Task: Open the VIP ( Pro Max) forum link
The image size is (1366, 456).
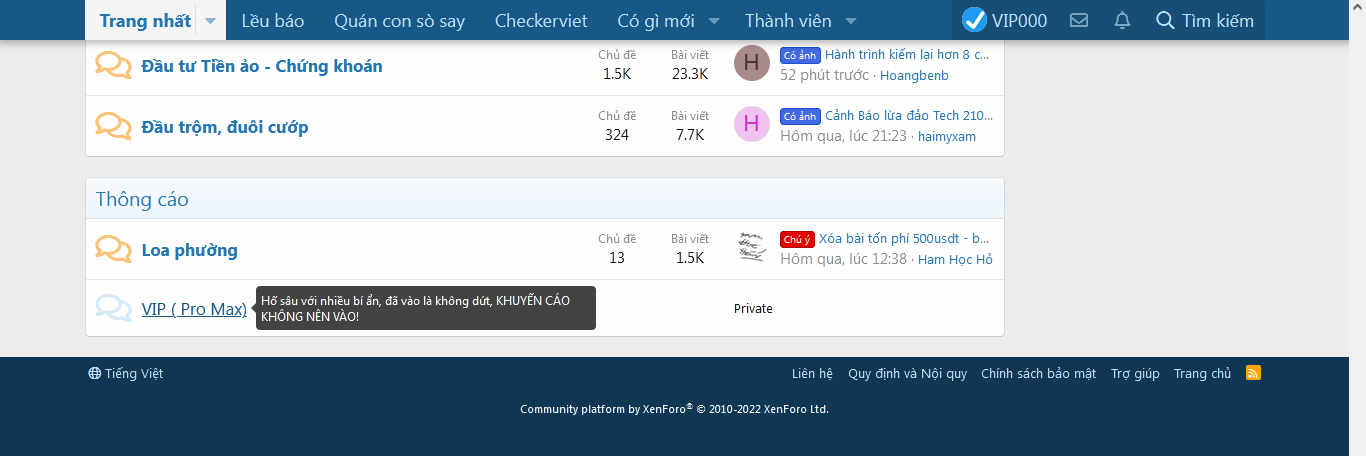Action: click(x=194, y=309)
